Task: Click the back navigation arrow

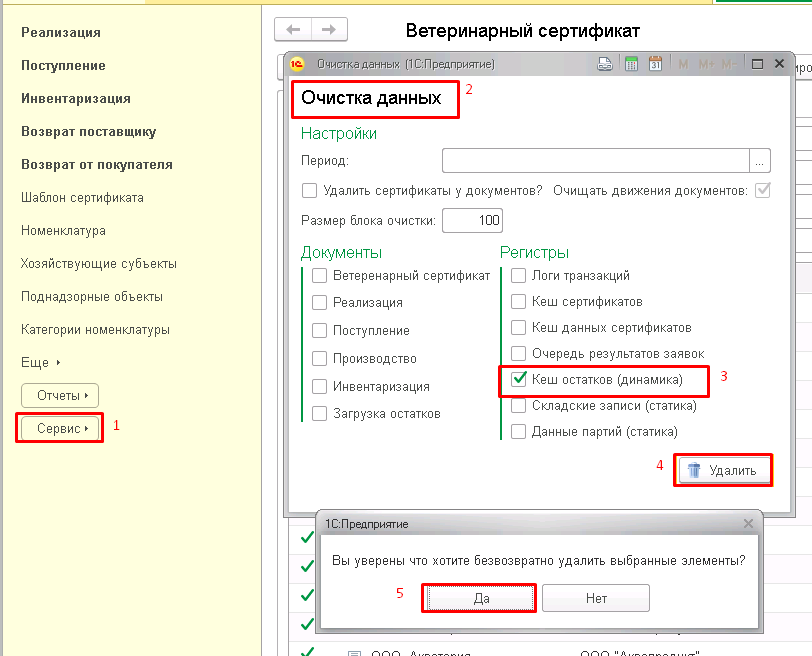Action: pyautogui.click(x=293, y=30)
